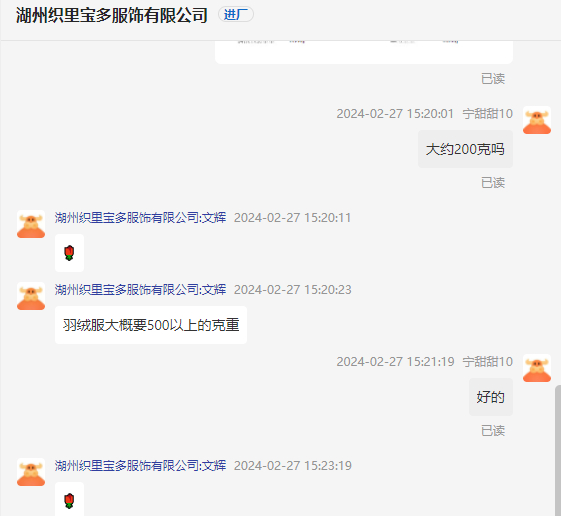Click 文辉 avatar at 15:23:19 message

(x=31, y=472)
